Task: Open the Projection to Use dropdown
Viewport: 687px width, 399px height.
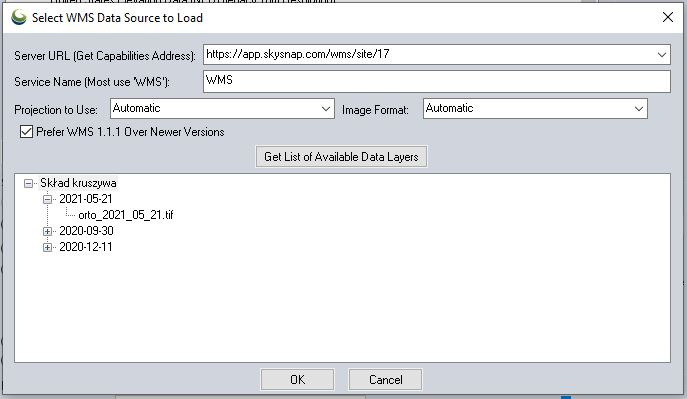Action: (x=222, y=109)
